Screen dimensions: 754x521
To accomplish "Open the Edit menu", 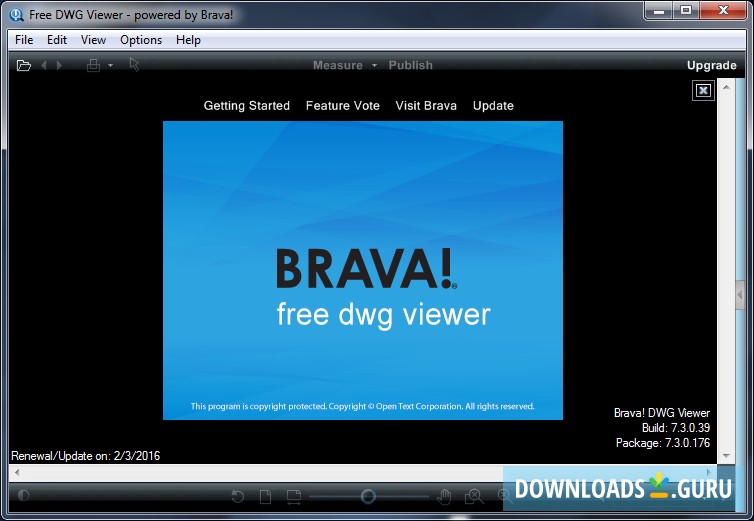I will (x=57, y=40).
